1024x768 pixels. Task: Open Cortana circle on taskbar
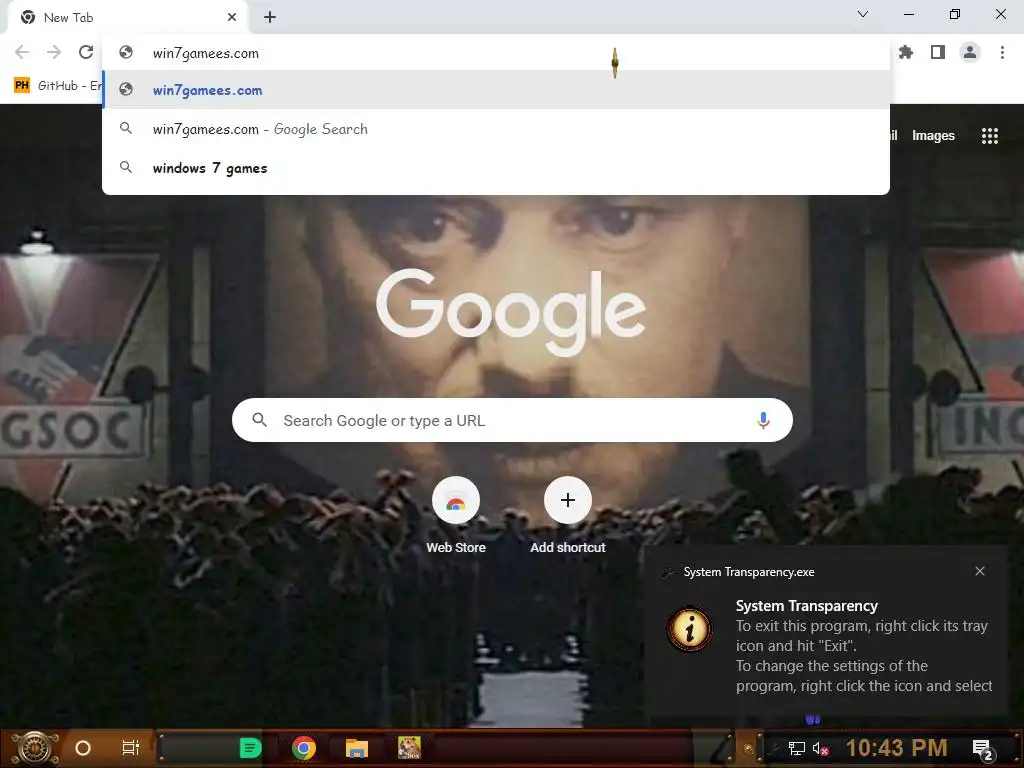pos(83,748)
